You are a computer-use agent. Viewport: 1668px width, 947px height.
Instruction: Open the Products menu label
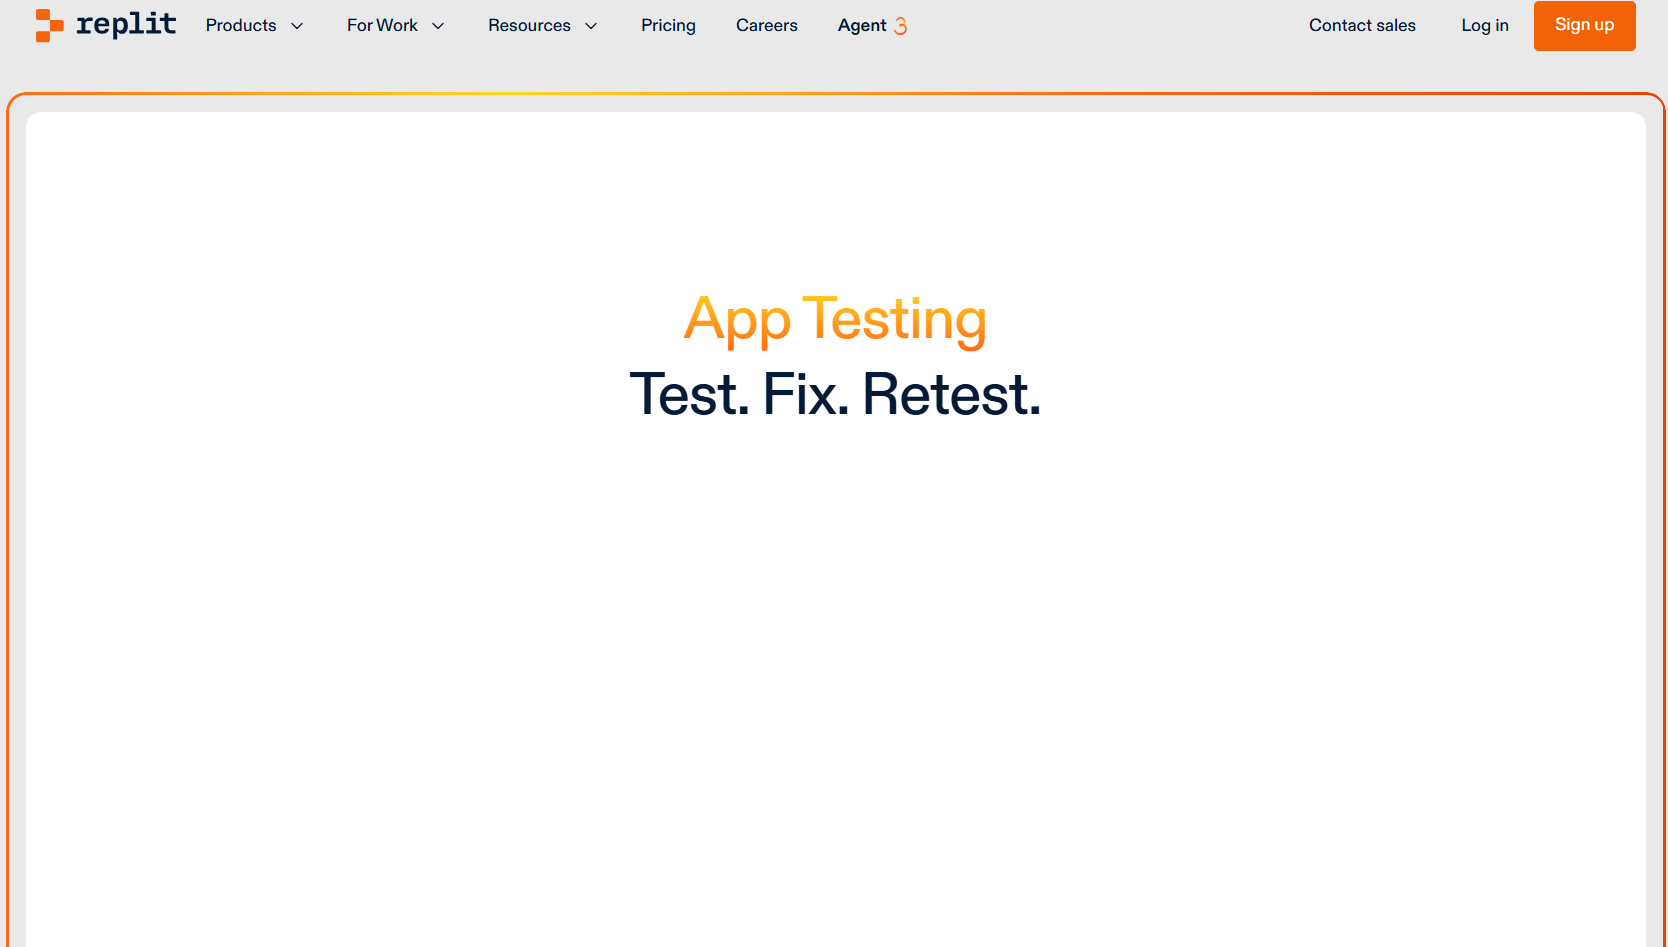(x=241, y=26)
